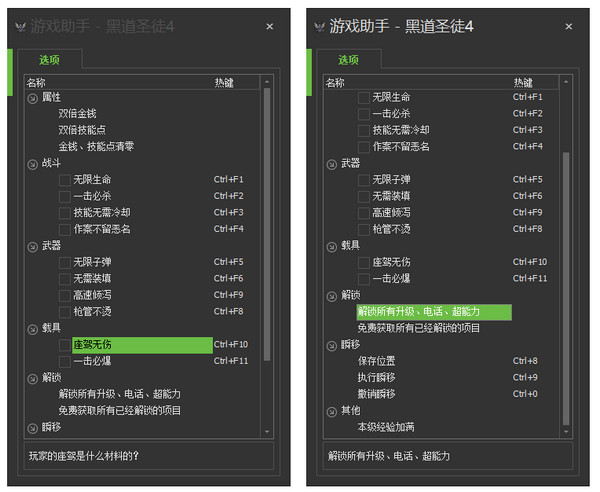600x492 pixels.
Task: Click scrollbar down arrow in left window
Action: tap(267, 432)
